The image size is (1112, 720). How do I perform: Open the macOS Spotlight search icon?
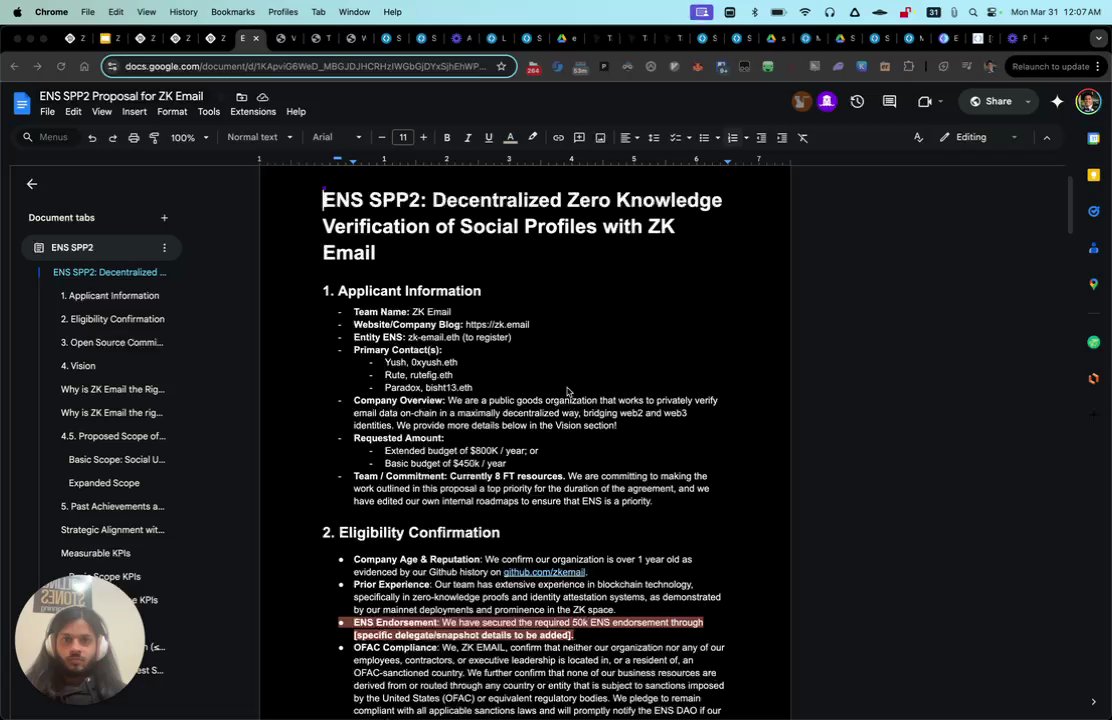pos(972,12)
